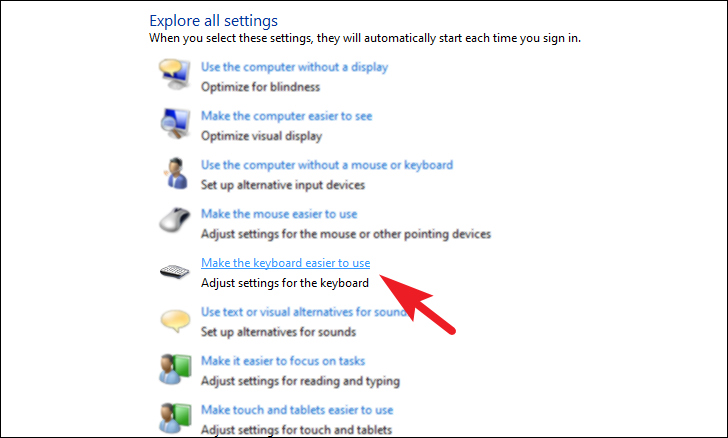Click the icon beside touch and tablets
Screen dimensions: 728x438
[175, 418]
